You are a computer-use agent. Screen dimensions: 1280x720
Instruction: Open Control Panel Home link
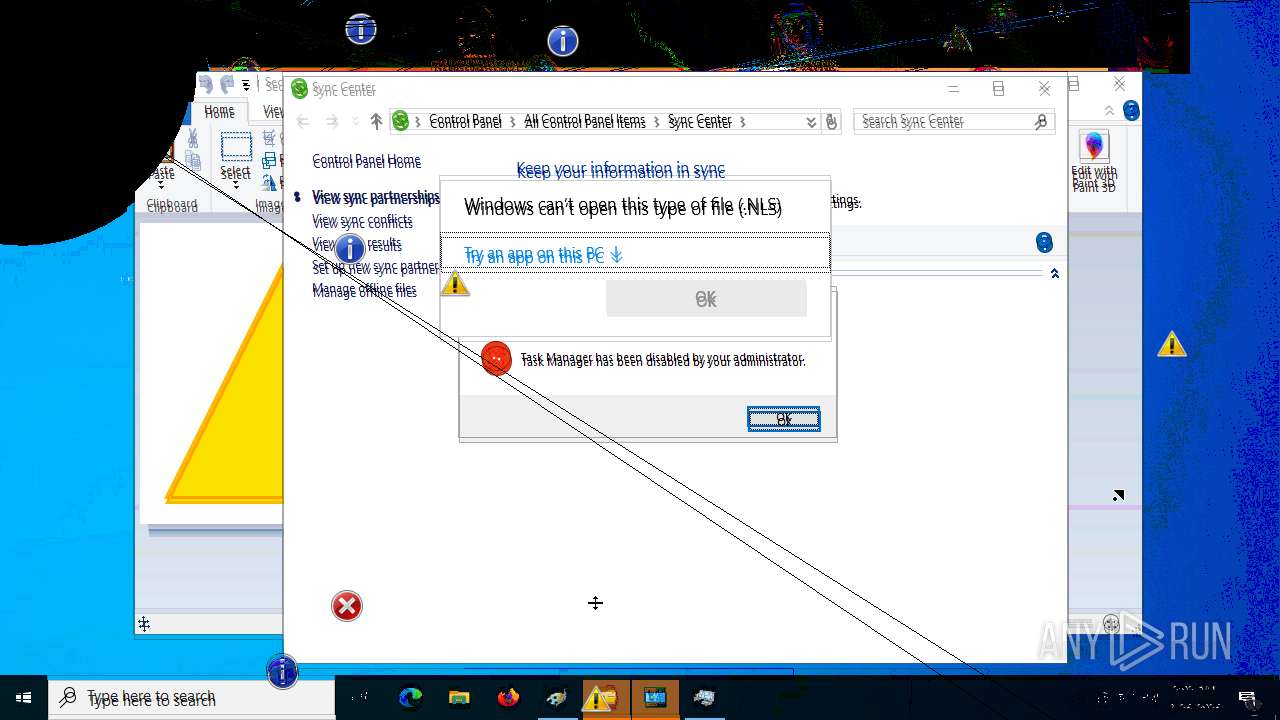click(366, 161)
